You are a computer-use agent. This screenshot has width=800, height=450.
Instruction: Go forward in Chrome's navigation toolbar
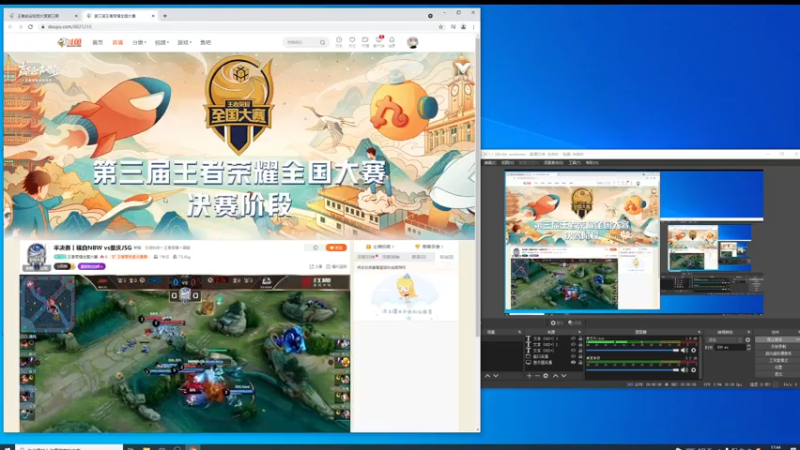point(20,27)
